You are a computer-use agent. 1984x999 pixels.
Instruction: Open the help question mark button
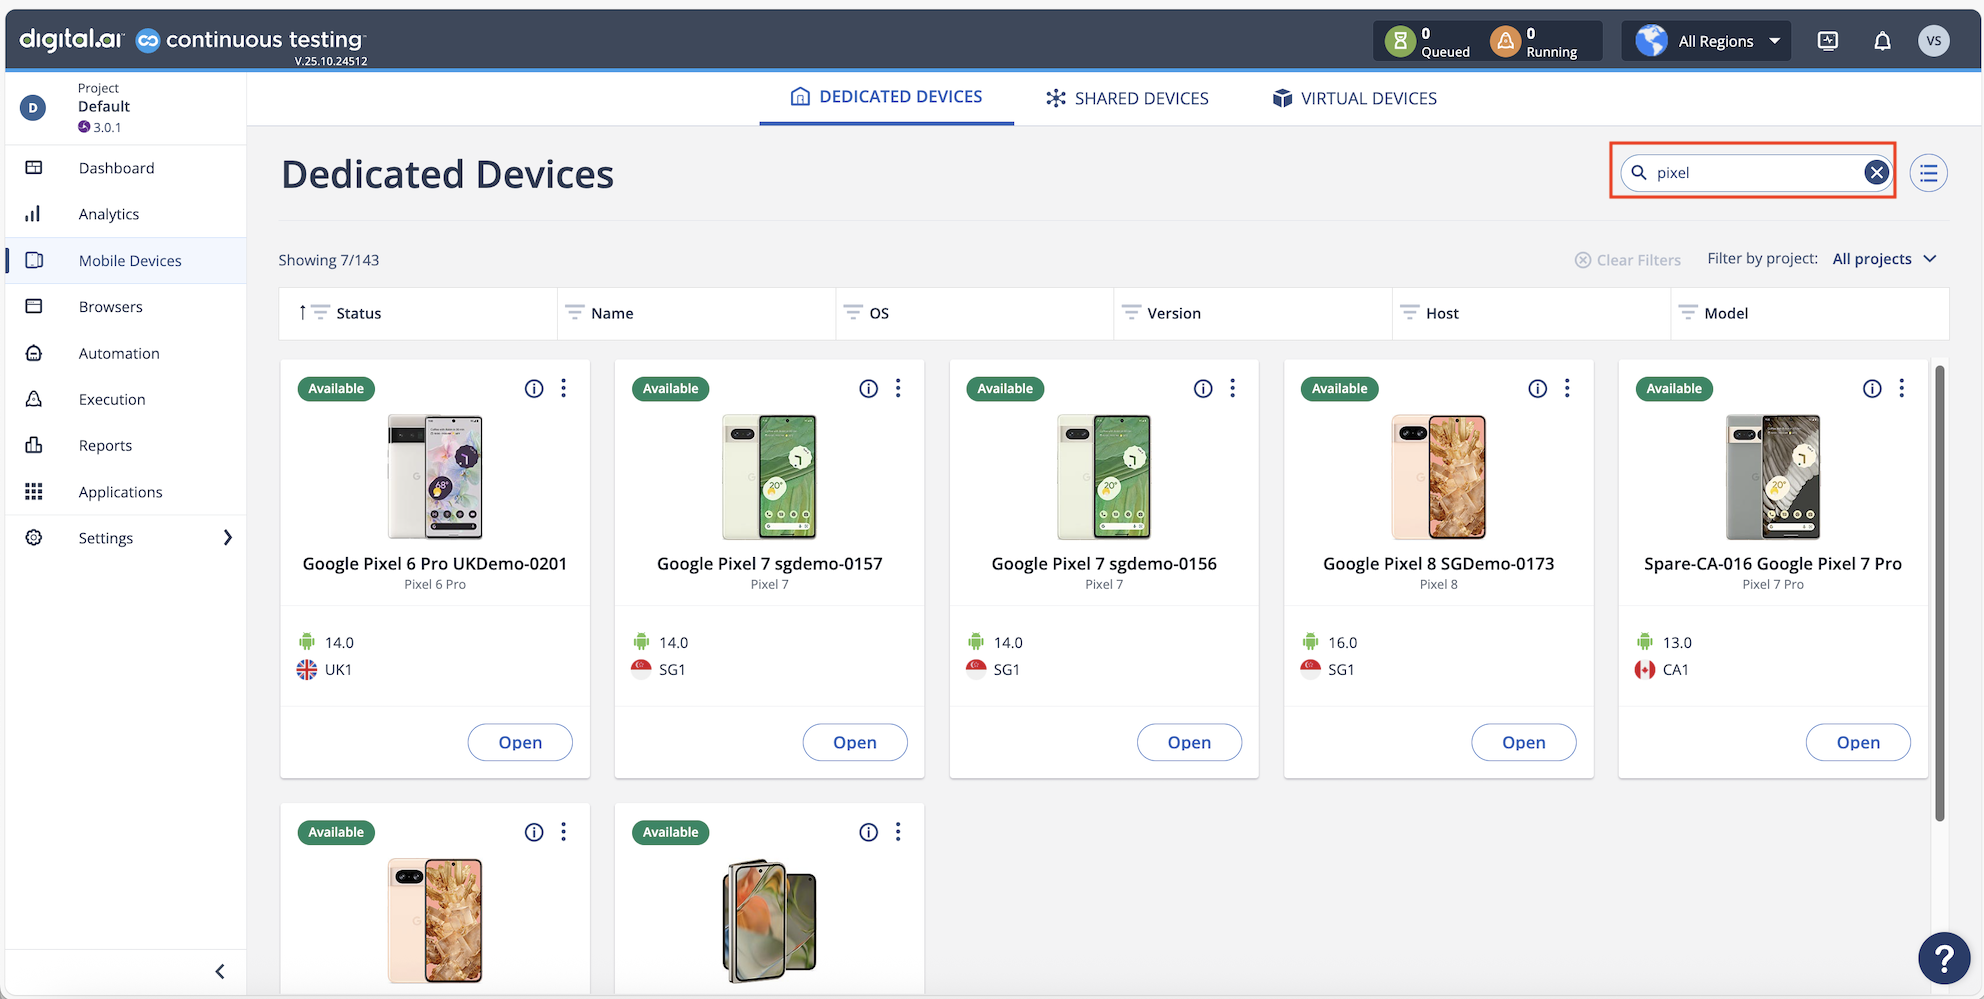(x=1943, y=958)
